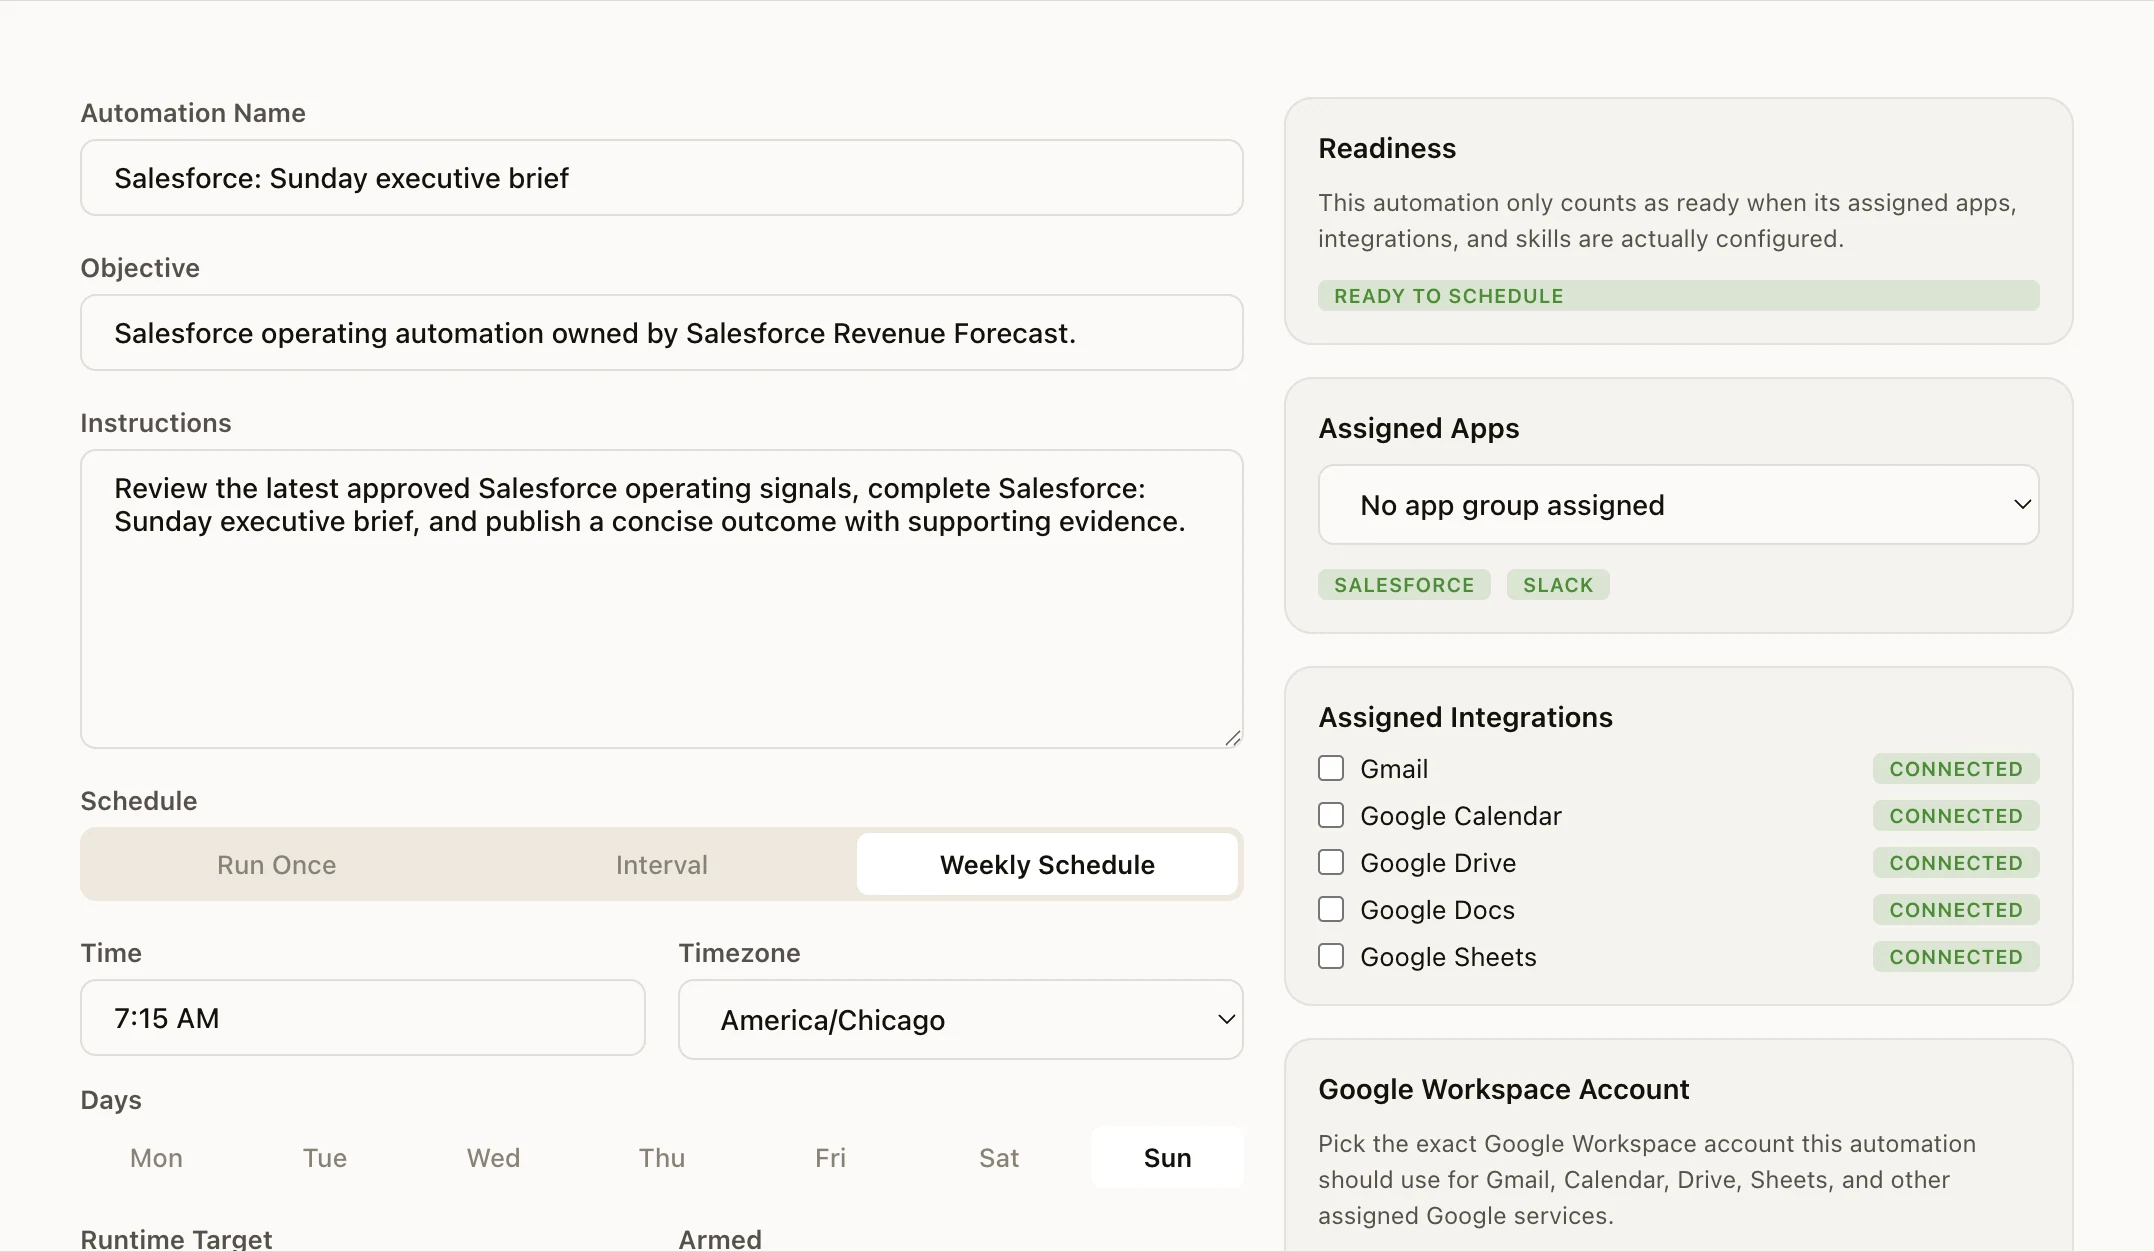Click the READY TO SCHEDULE status badge

[x=1678, y=296]
